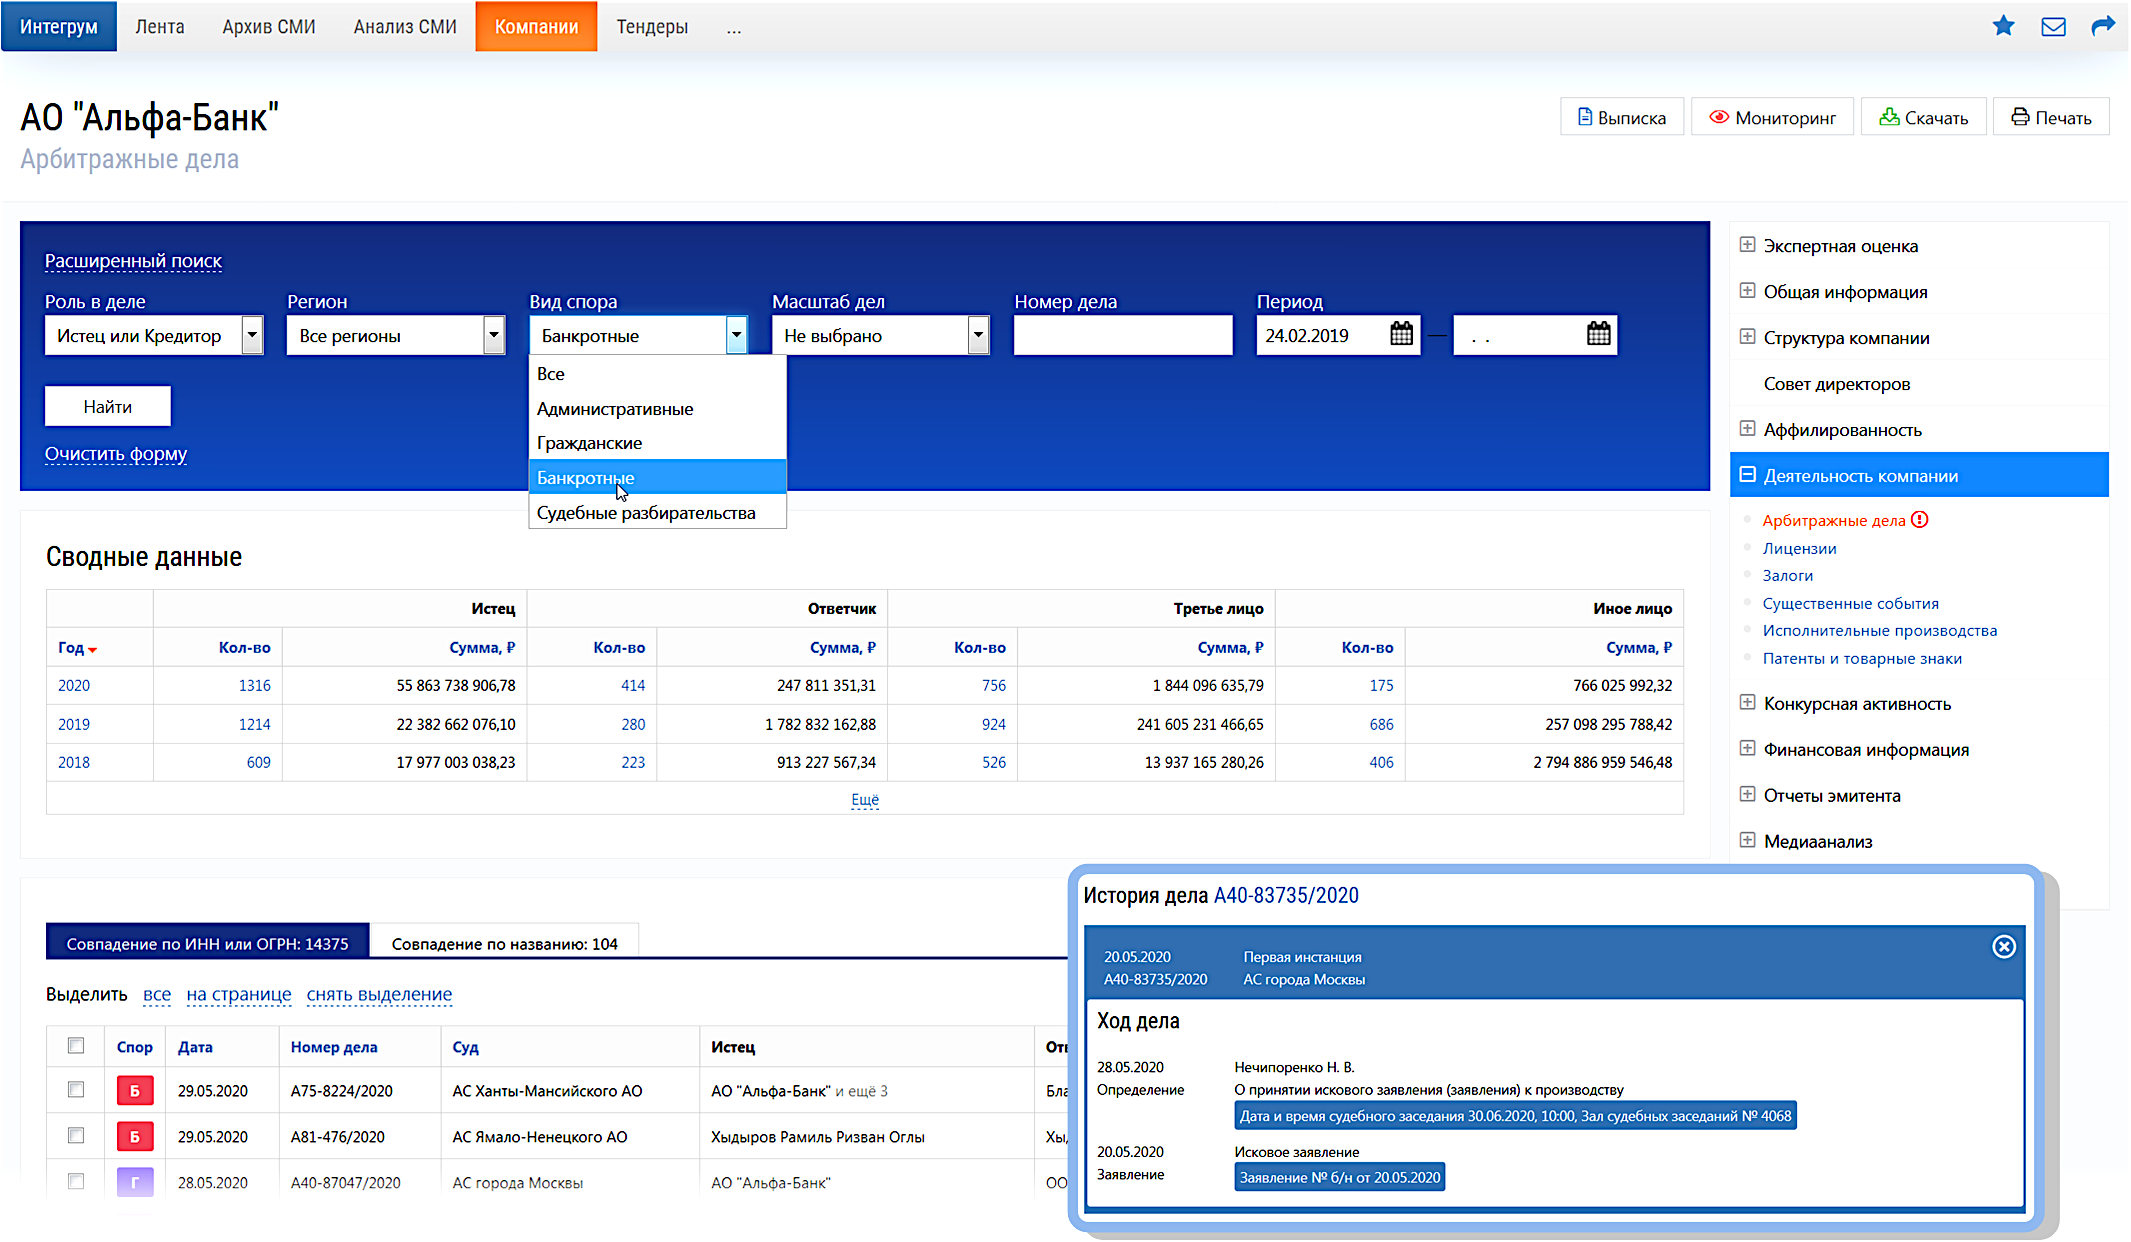Show more summary rows with Ещё

(865, 799)
